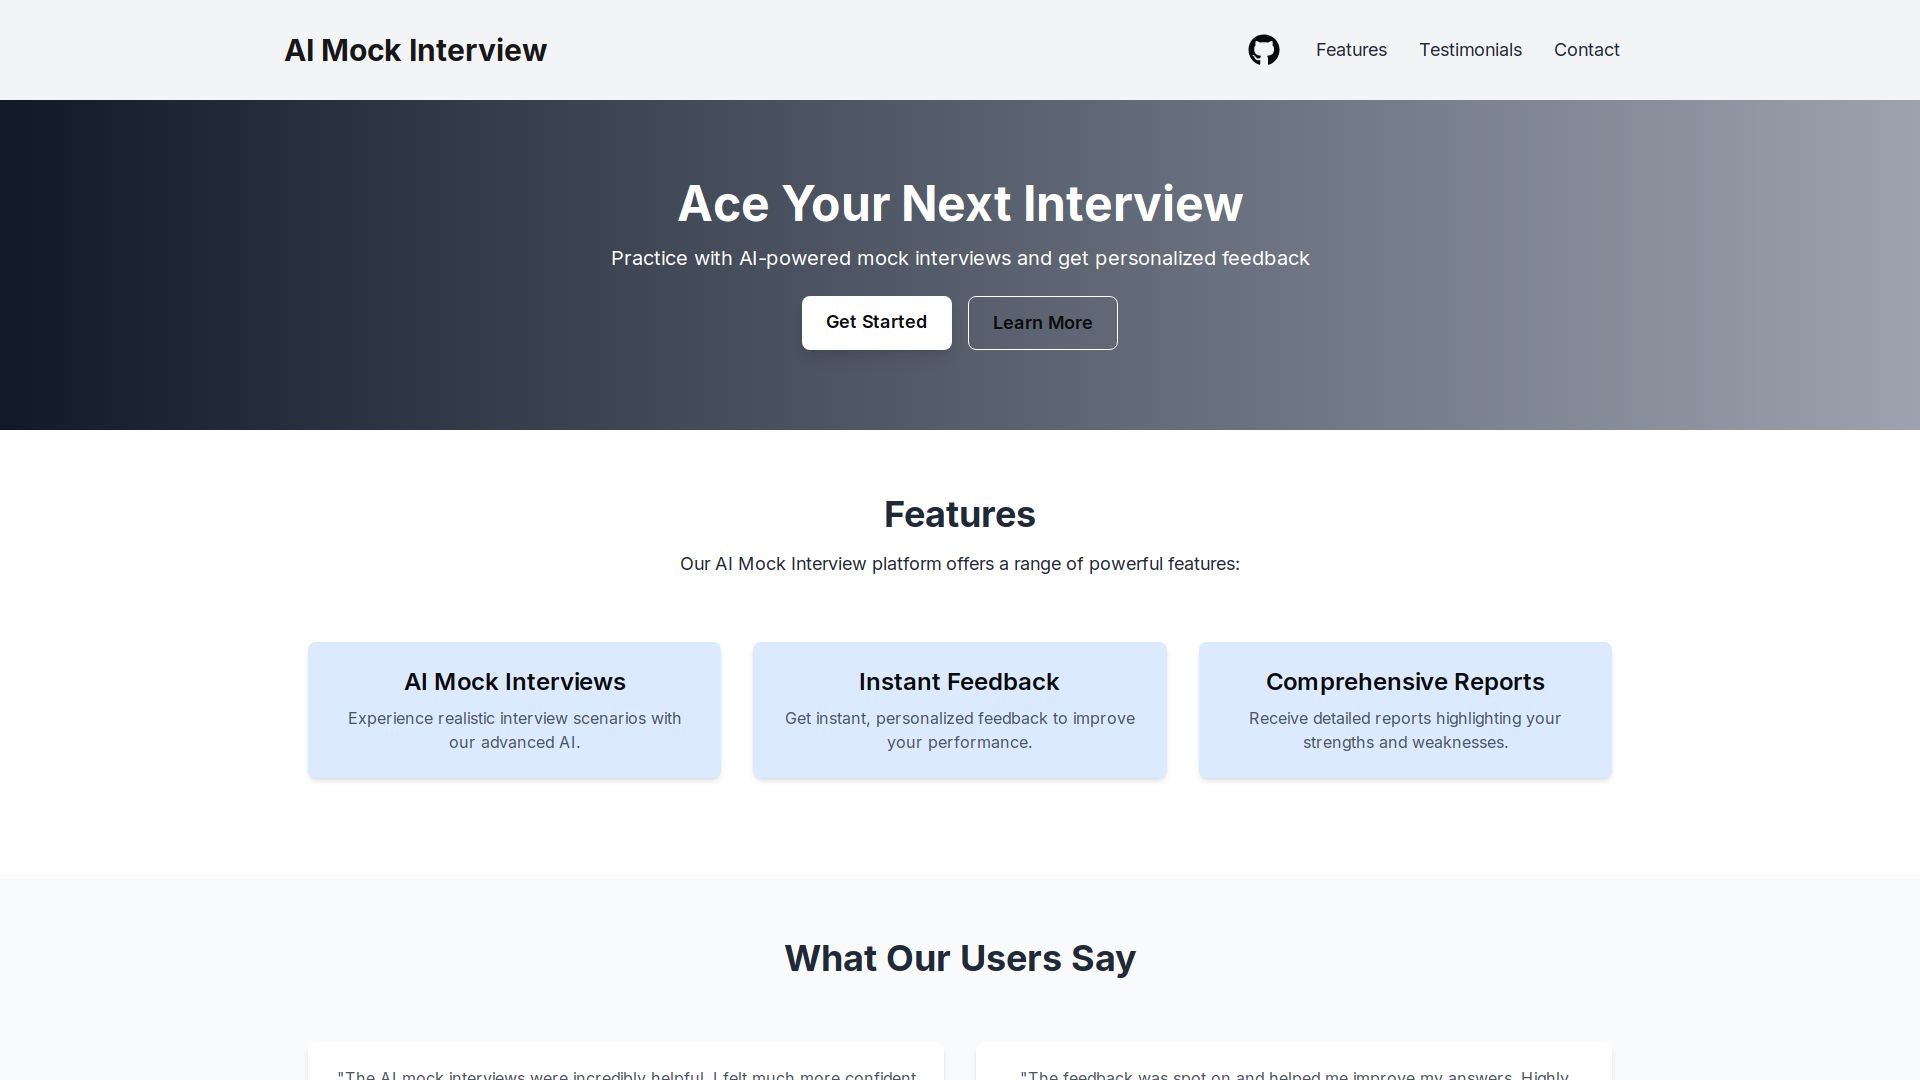The width and height of the screenshot is (1920, 1080).
Task: Click the Comprehensive Reports card description
Action: click(x=1404, y=730)
